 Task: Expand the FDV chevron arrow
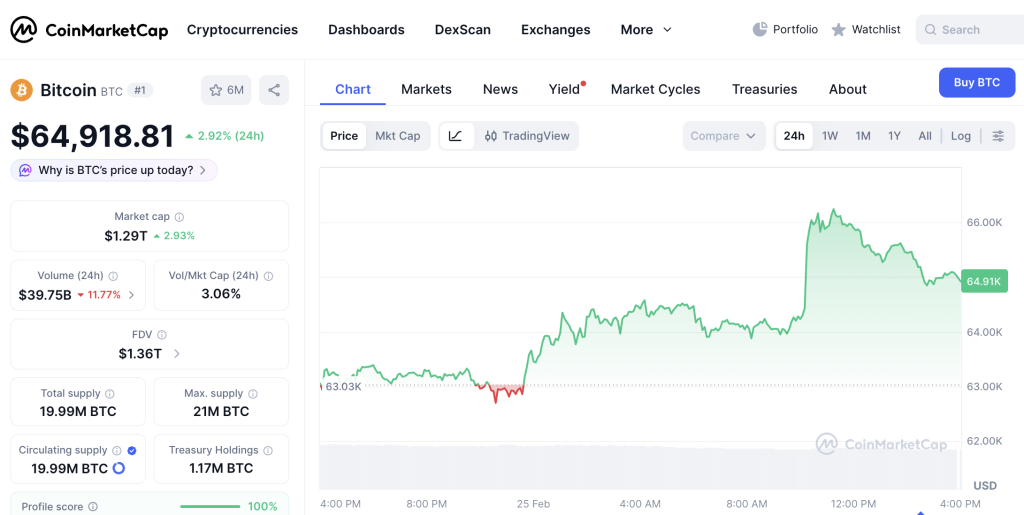177,354
